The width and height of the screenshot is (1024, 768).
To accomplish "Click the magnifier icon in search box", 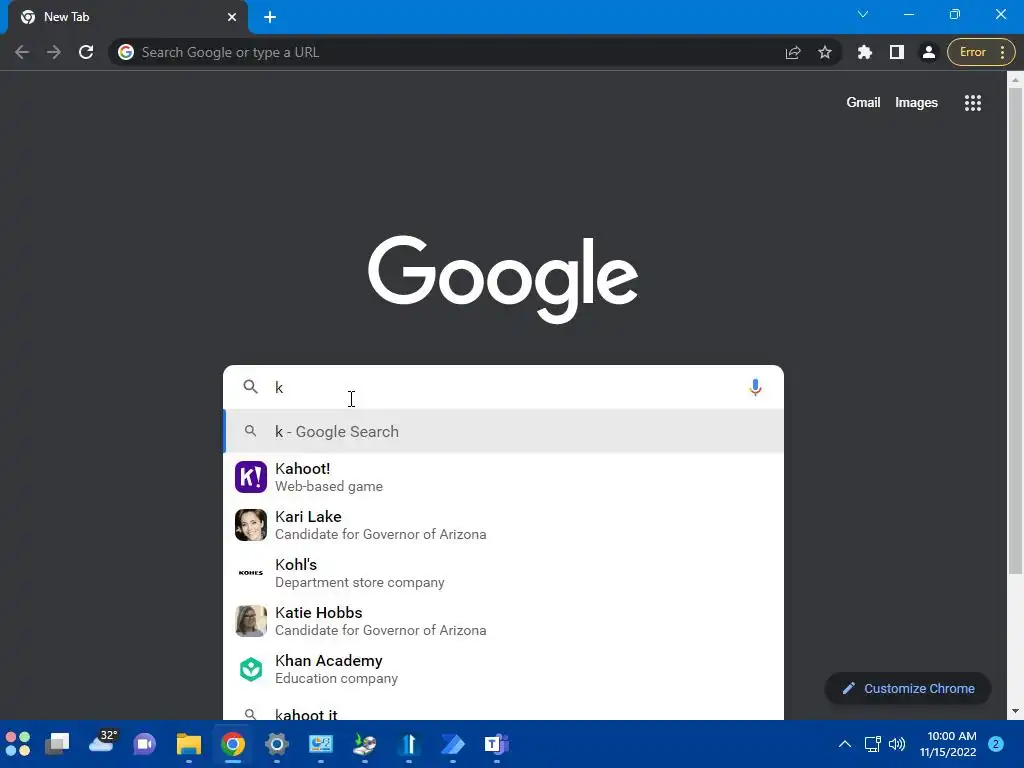I will [x=250, y=387].
